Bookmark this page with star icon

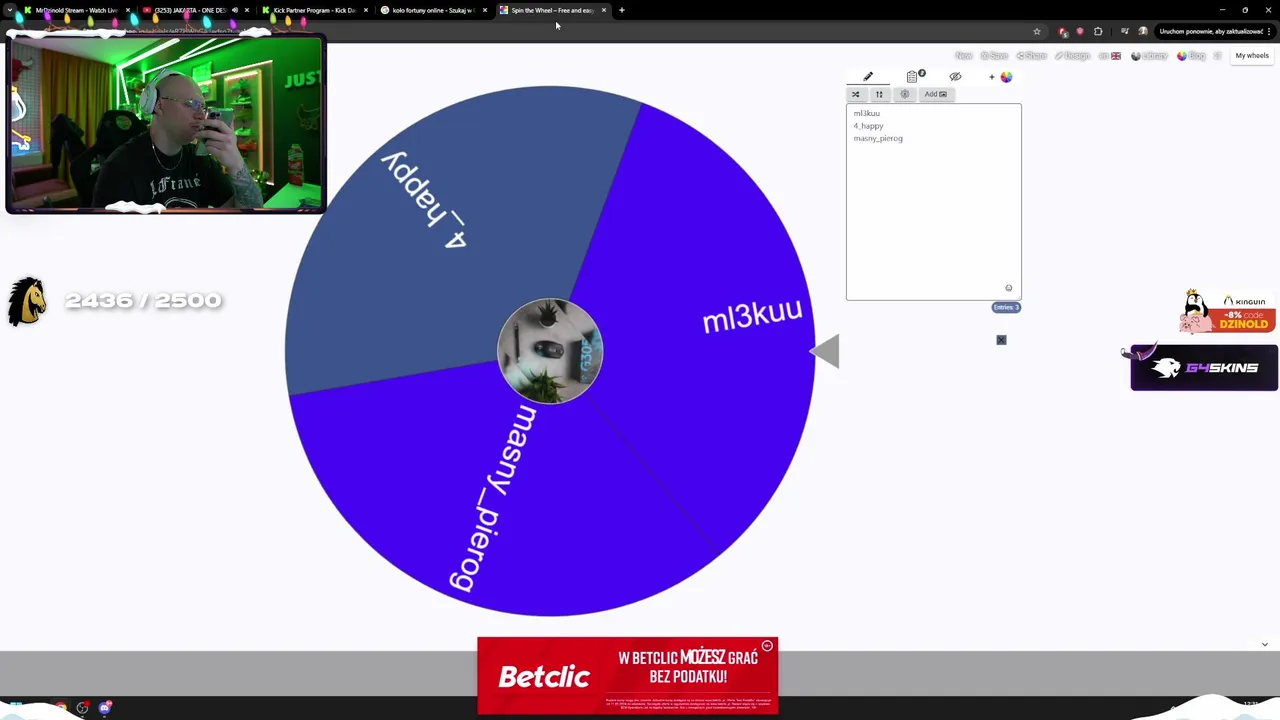click(1037, 31)
